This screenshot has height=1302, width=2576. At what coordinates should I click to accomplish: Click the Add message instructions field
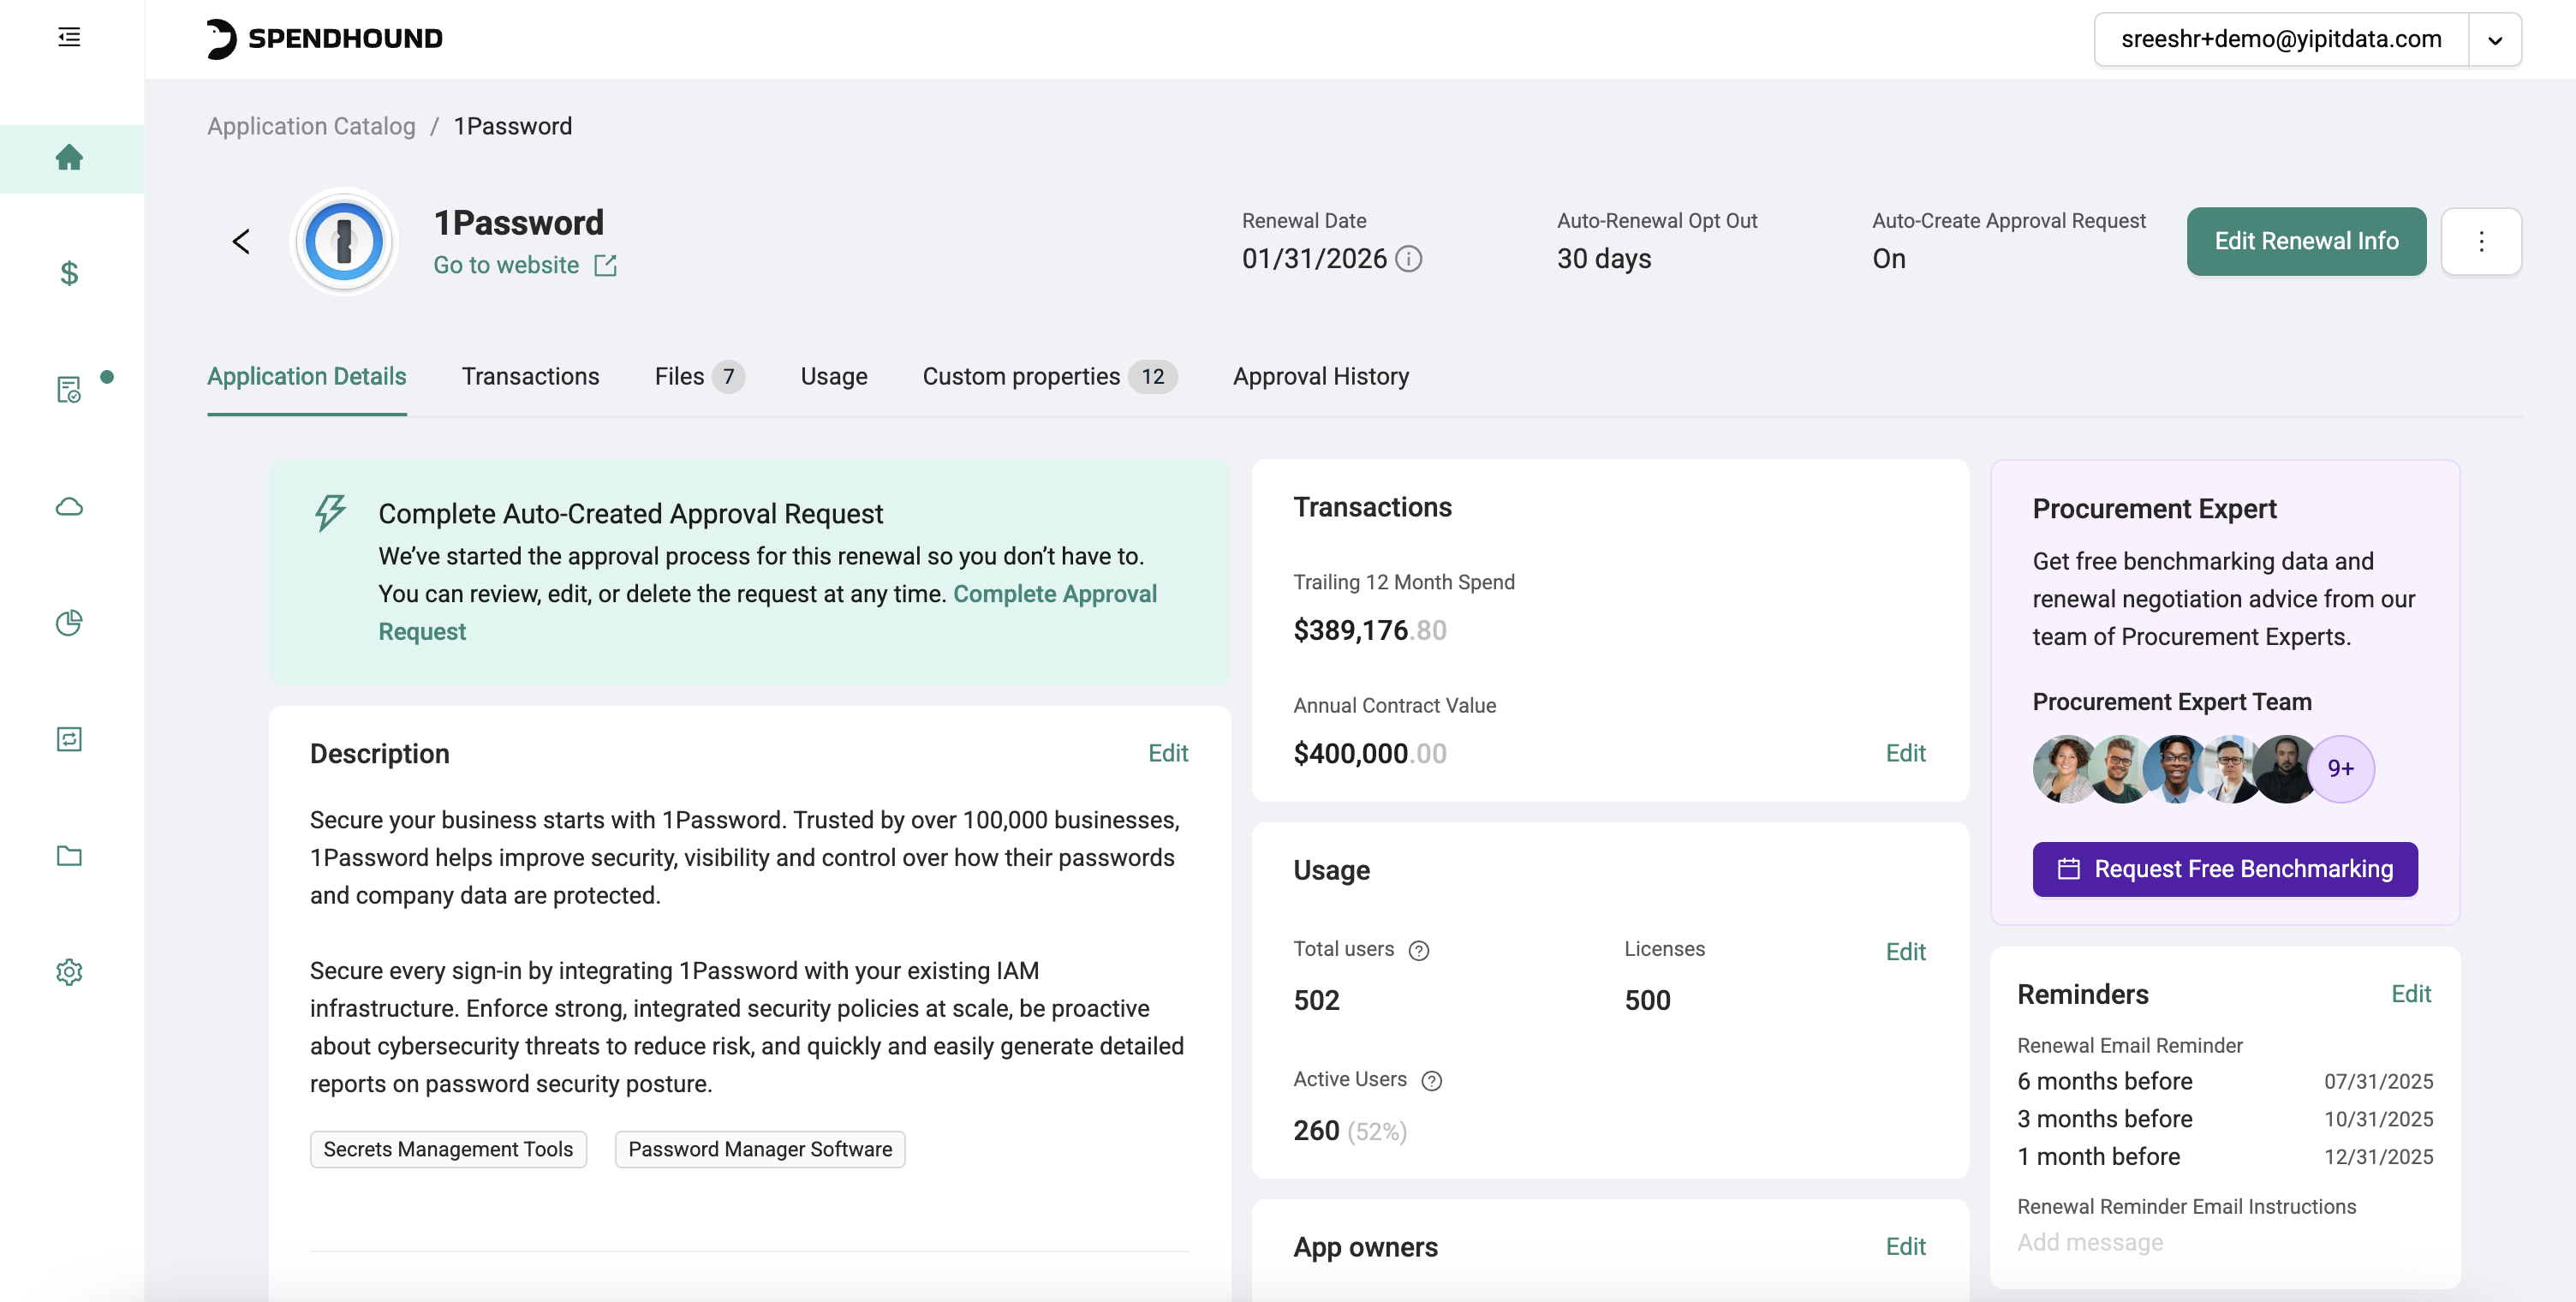(2090, 1242)
